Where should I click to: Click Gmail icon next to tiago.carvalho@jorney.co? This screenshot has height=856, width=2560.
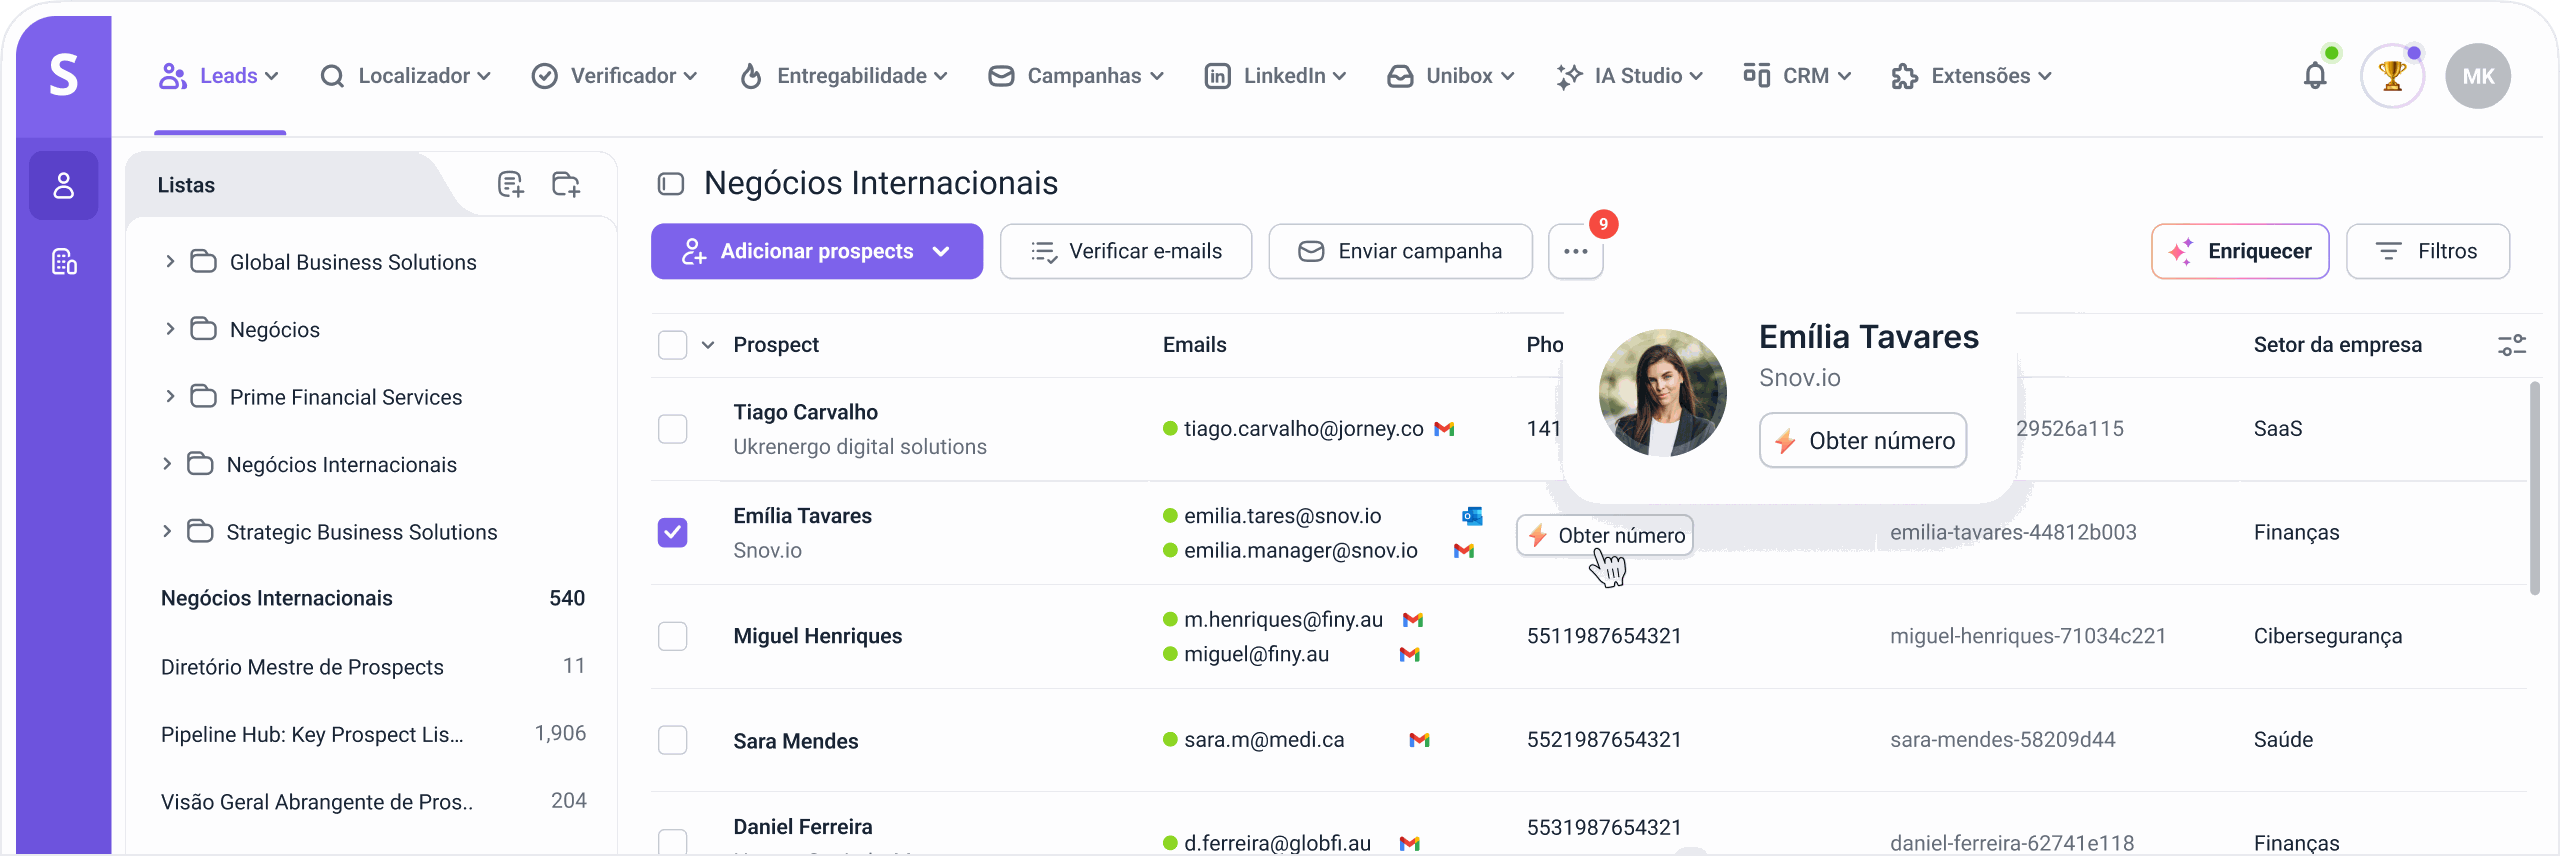tap(1444, 429)
